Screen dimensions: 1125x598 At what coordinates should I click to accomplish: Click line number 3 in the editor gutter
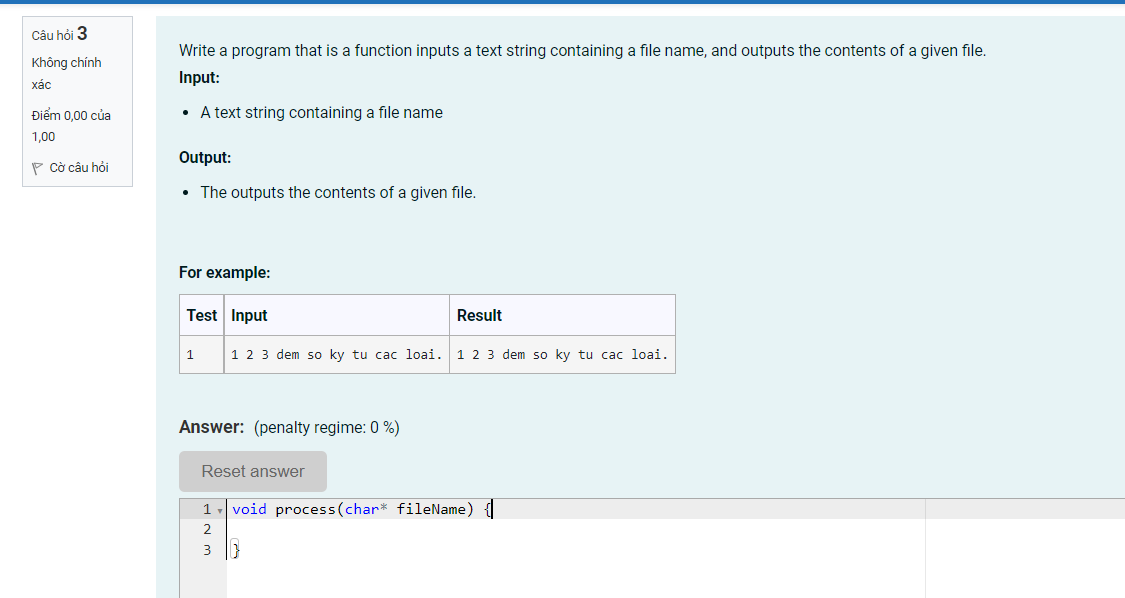(207, 549)
